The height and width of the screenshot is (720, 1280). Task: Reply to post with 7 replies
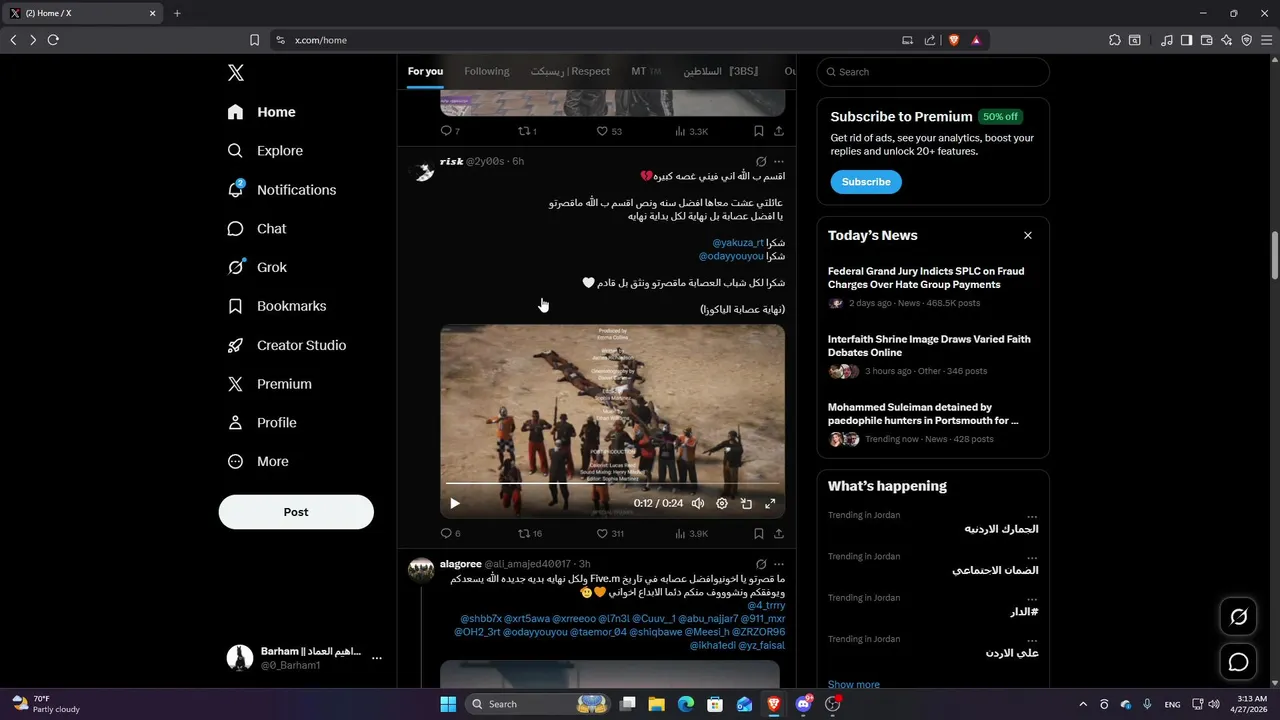(x=451, y=131)
